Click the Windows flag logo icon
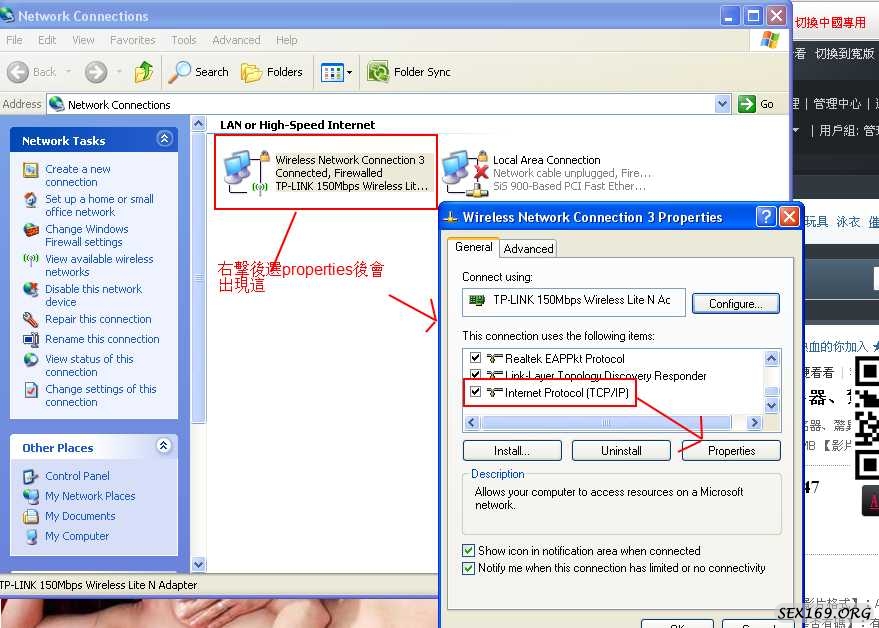The image size is (879, 628). [x=770, y=40]
